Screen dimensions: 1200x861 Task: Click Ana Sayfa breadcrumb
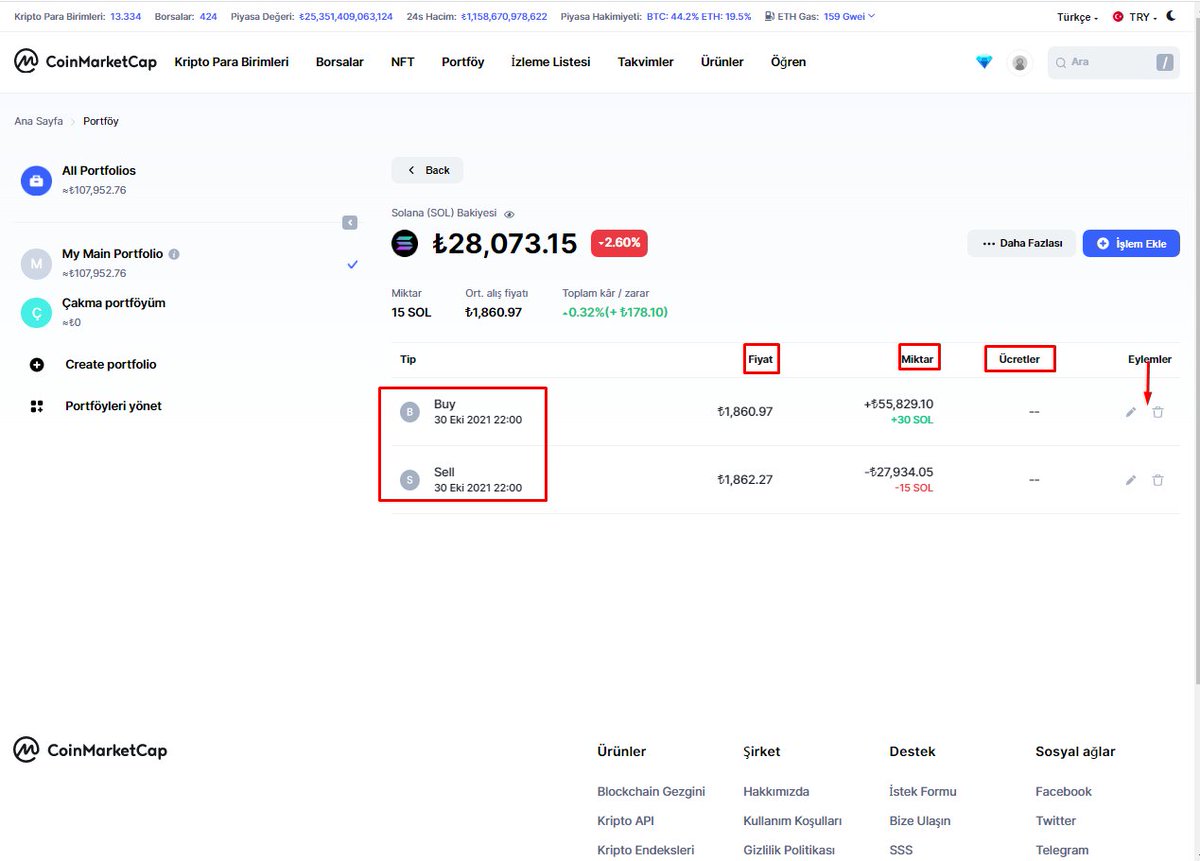(38, 121)
